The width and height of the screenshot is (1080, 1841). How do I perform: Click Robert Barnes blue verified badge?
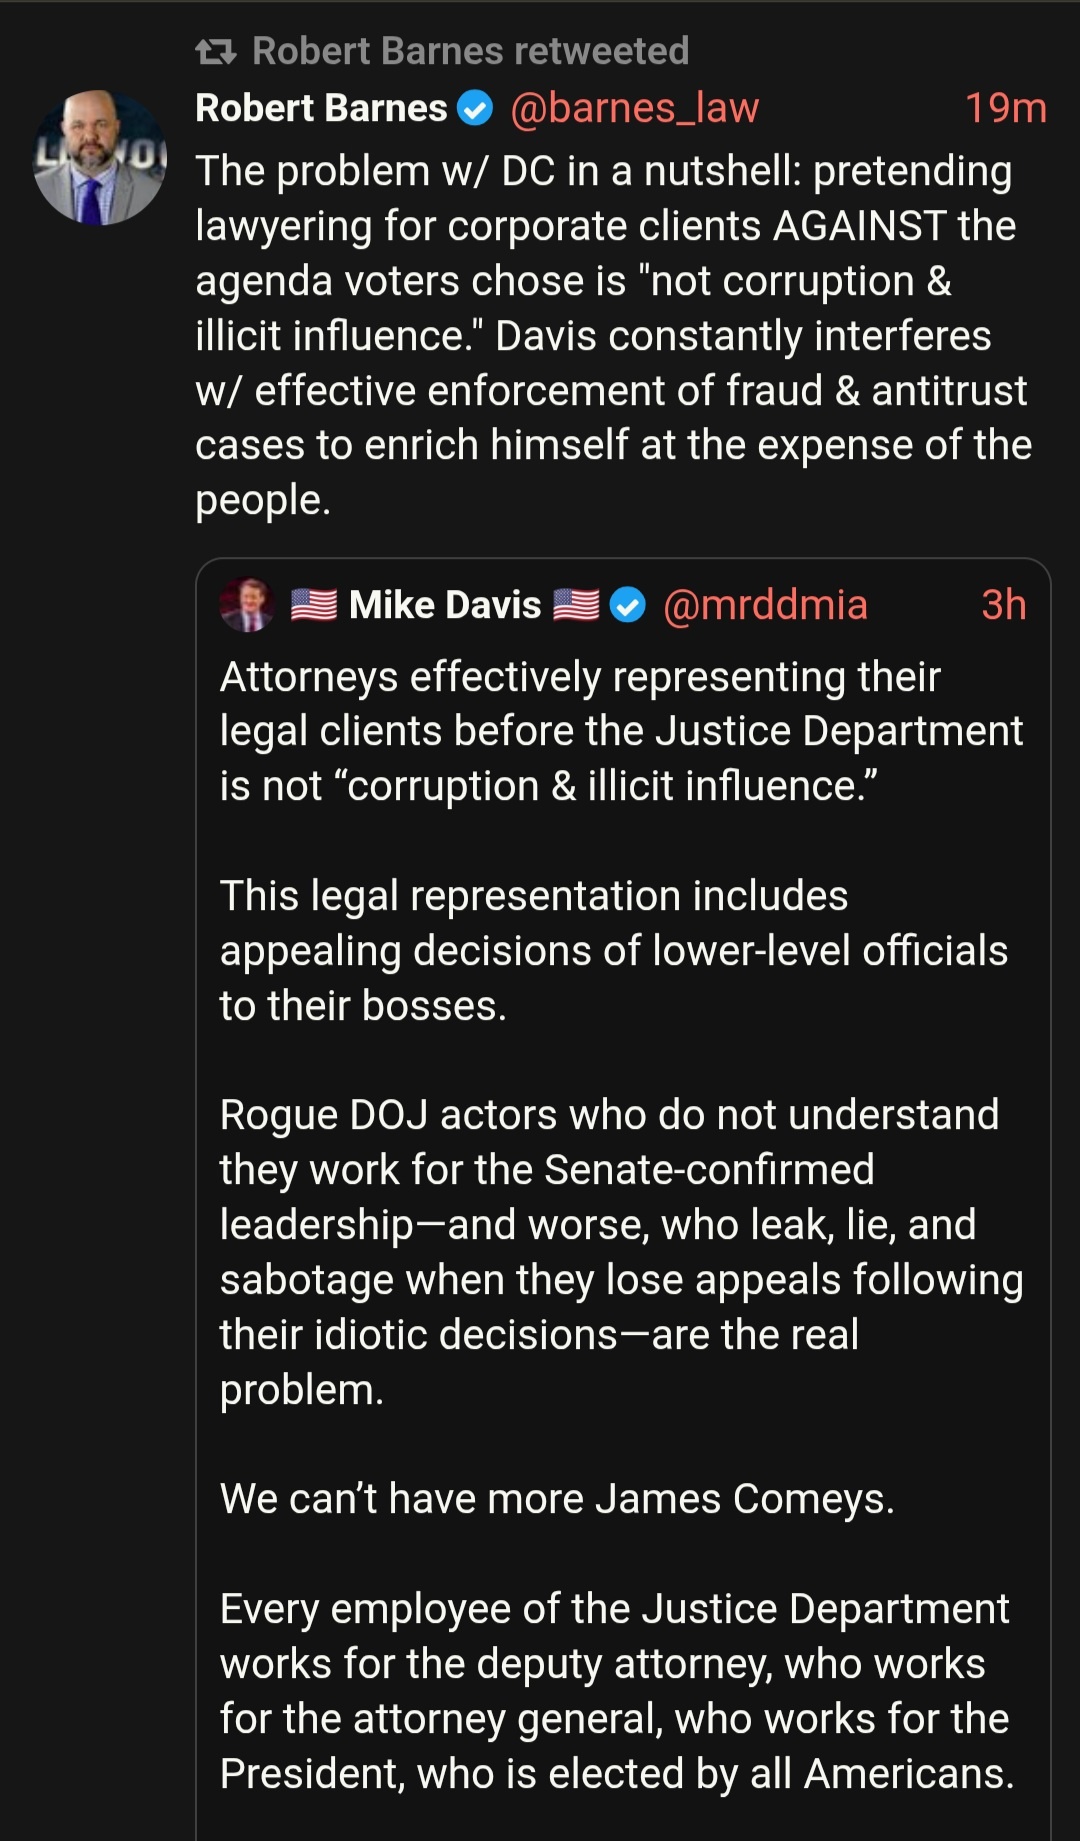click(x=475, y=108)
